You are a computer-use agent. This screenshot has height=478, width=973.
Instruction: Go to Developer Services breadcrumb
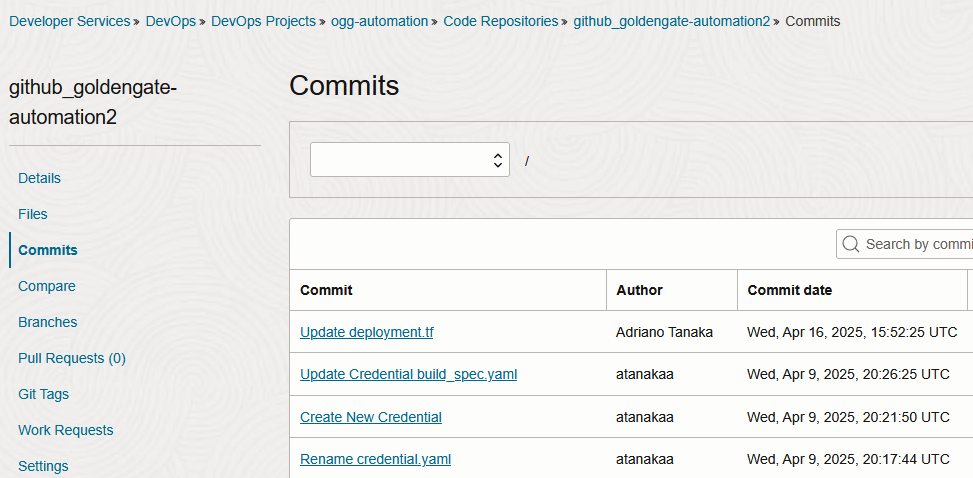click(70, 21)
